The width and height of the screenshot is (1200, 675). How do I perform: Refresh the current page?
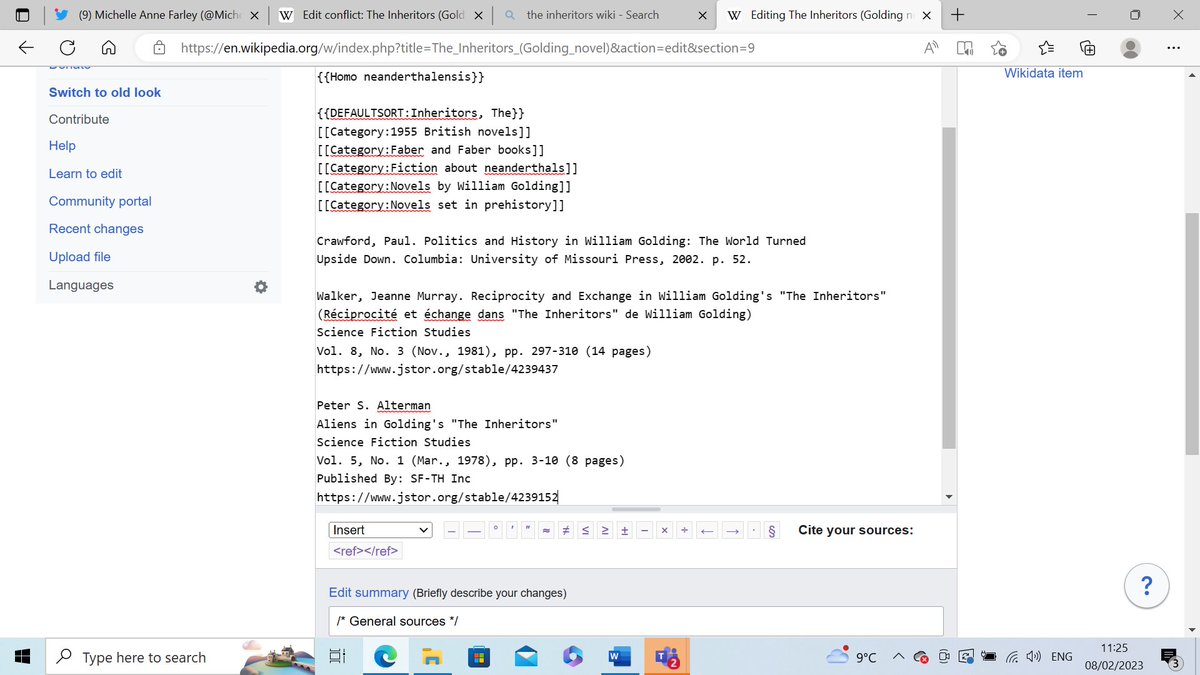click(x=69, y=48)
